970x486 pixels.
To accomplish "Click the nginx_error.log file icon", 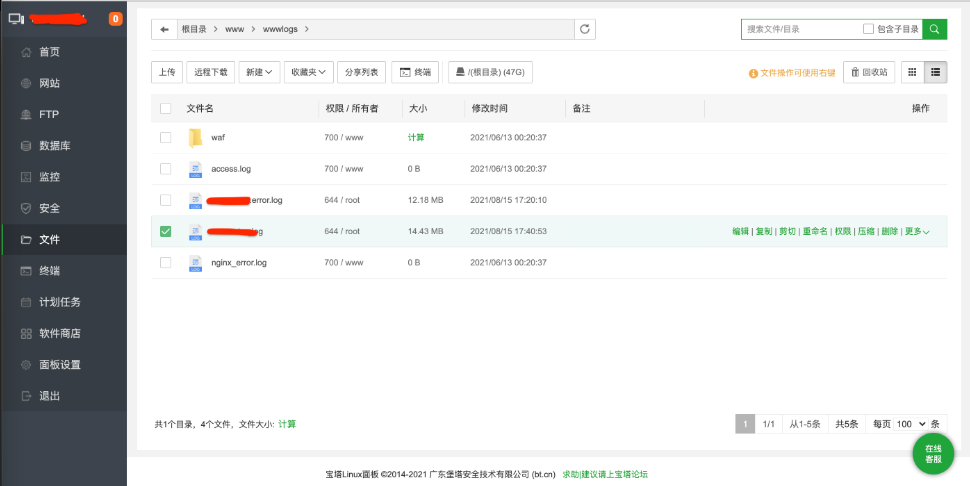I will tap(195, 263).
